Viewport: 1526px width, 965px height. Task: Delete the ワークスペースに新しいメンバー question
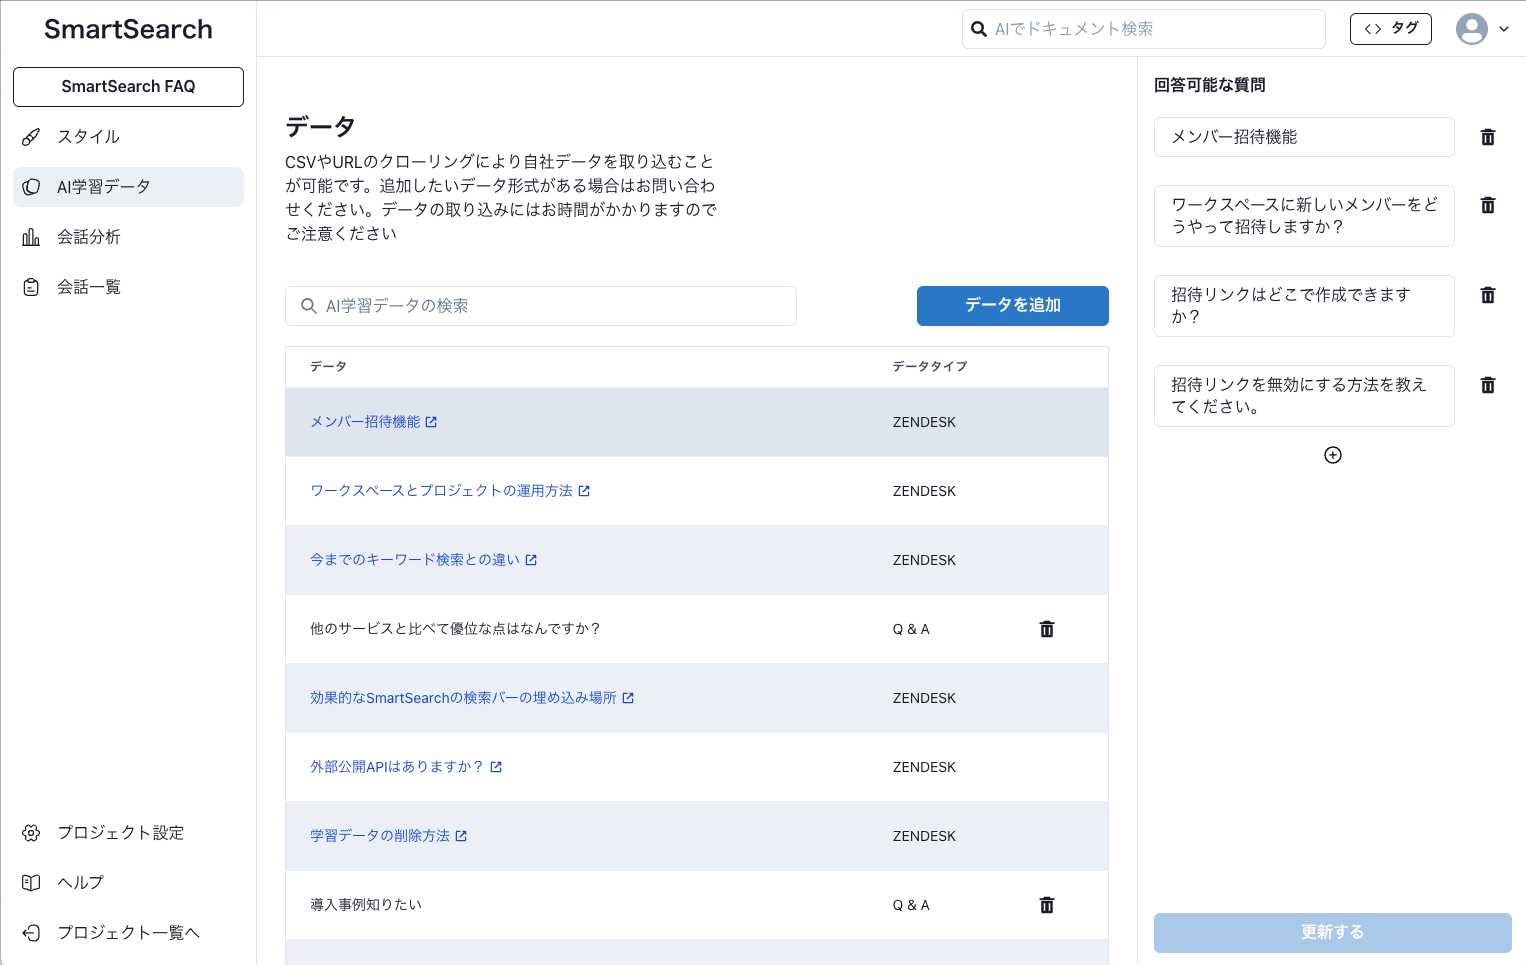click(1488, 205)
